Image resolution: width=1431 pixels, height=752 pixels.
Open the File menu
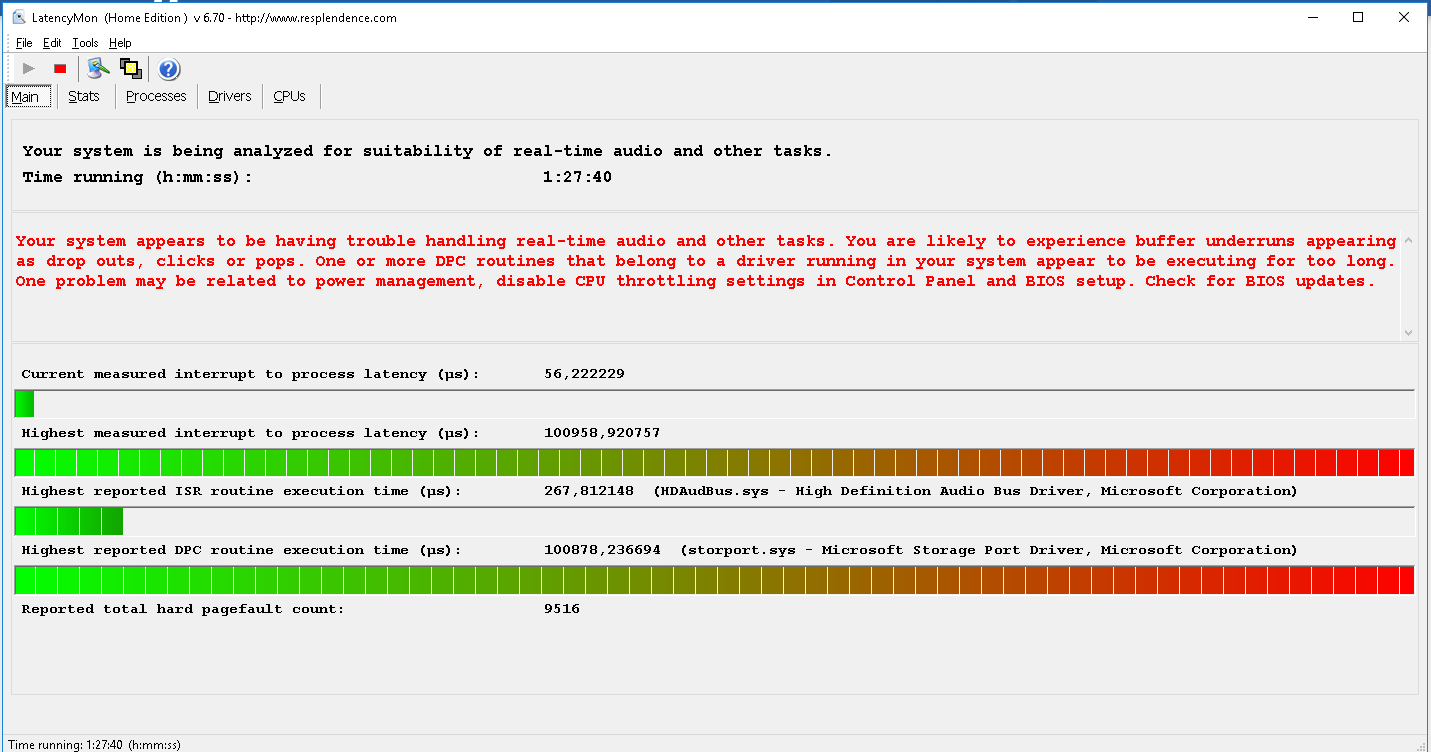click(24, 43)
